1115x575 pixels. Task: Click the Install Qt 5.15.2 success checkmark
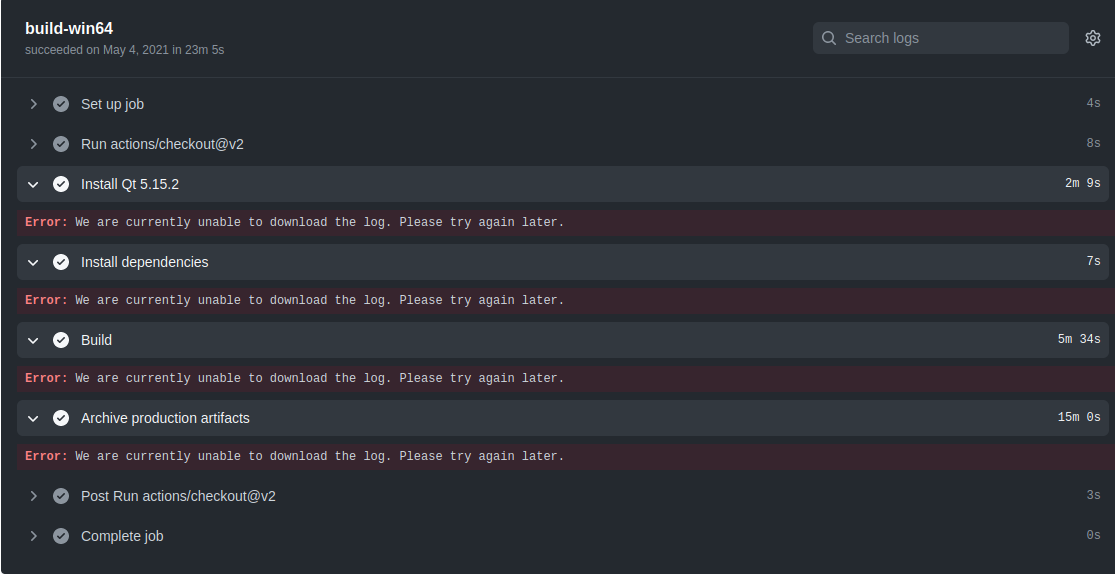[x=61, y=184]
